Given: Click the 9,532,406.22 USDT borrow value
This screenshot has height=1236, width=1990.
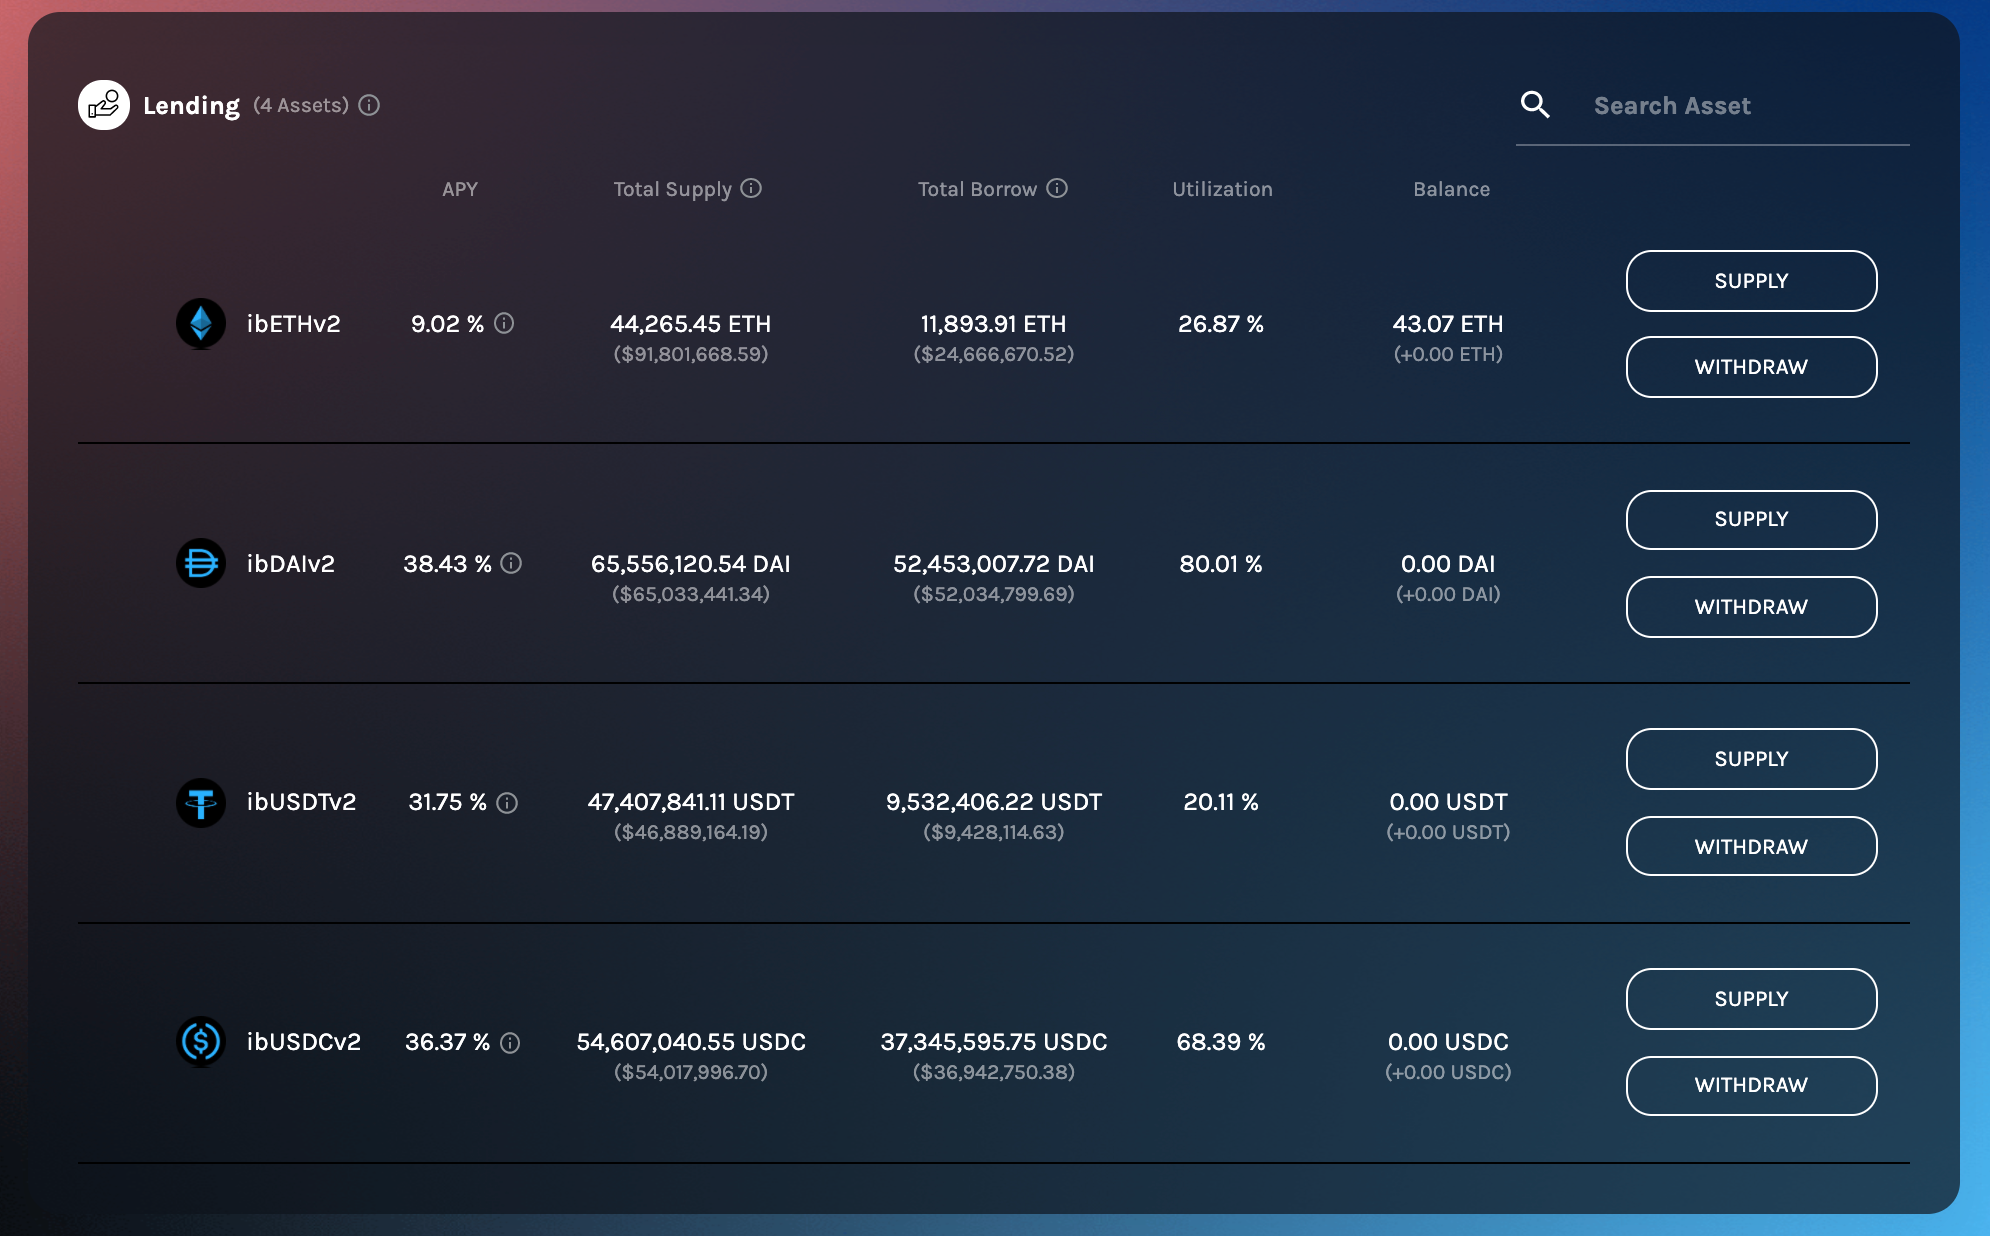Looking at the screenshot, I should 994,802.
